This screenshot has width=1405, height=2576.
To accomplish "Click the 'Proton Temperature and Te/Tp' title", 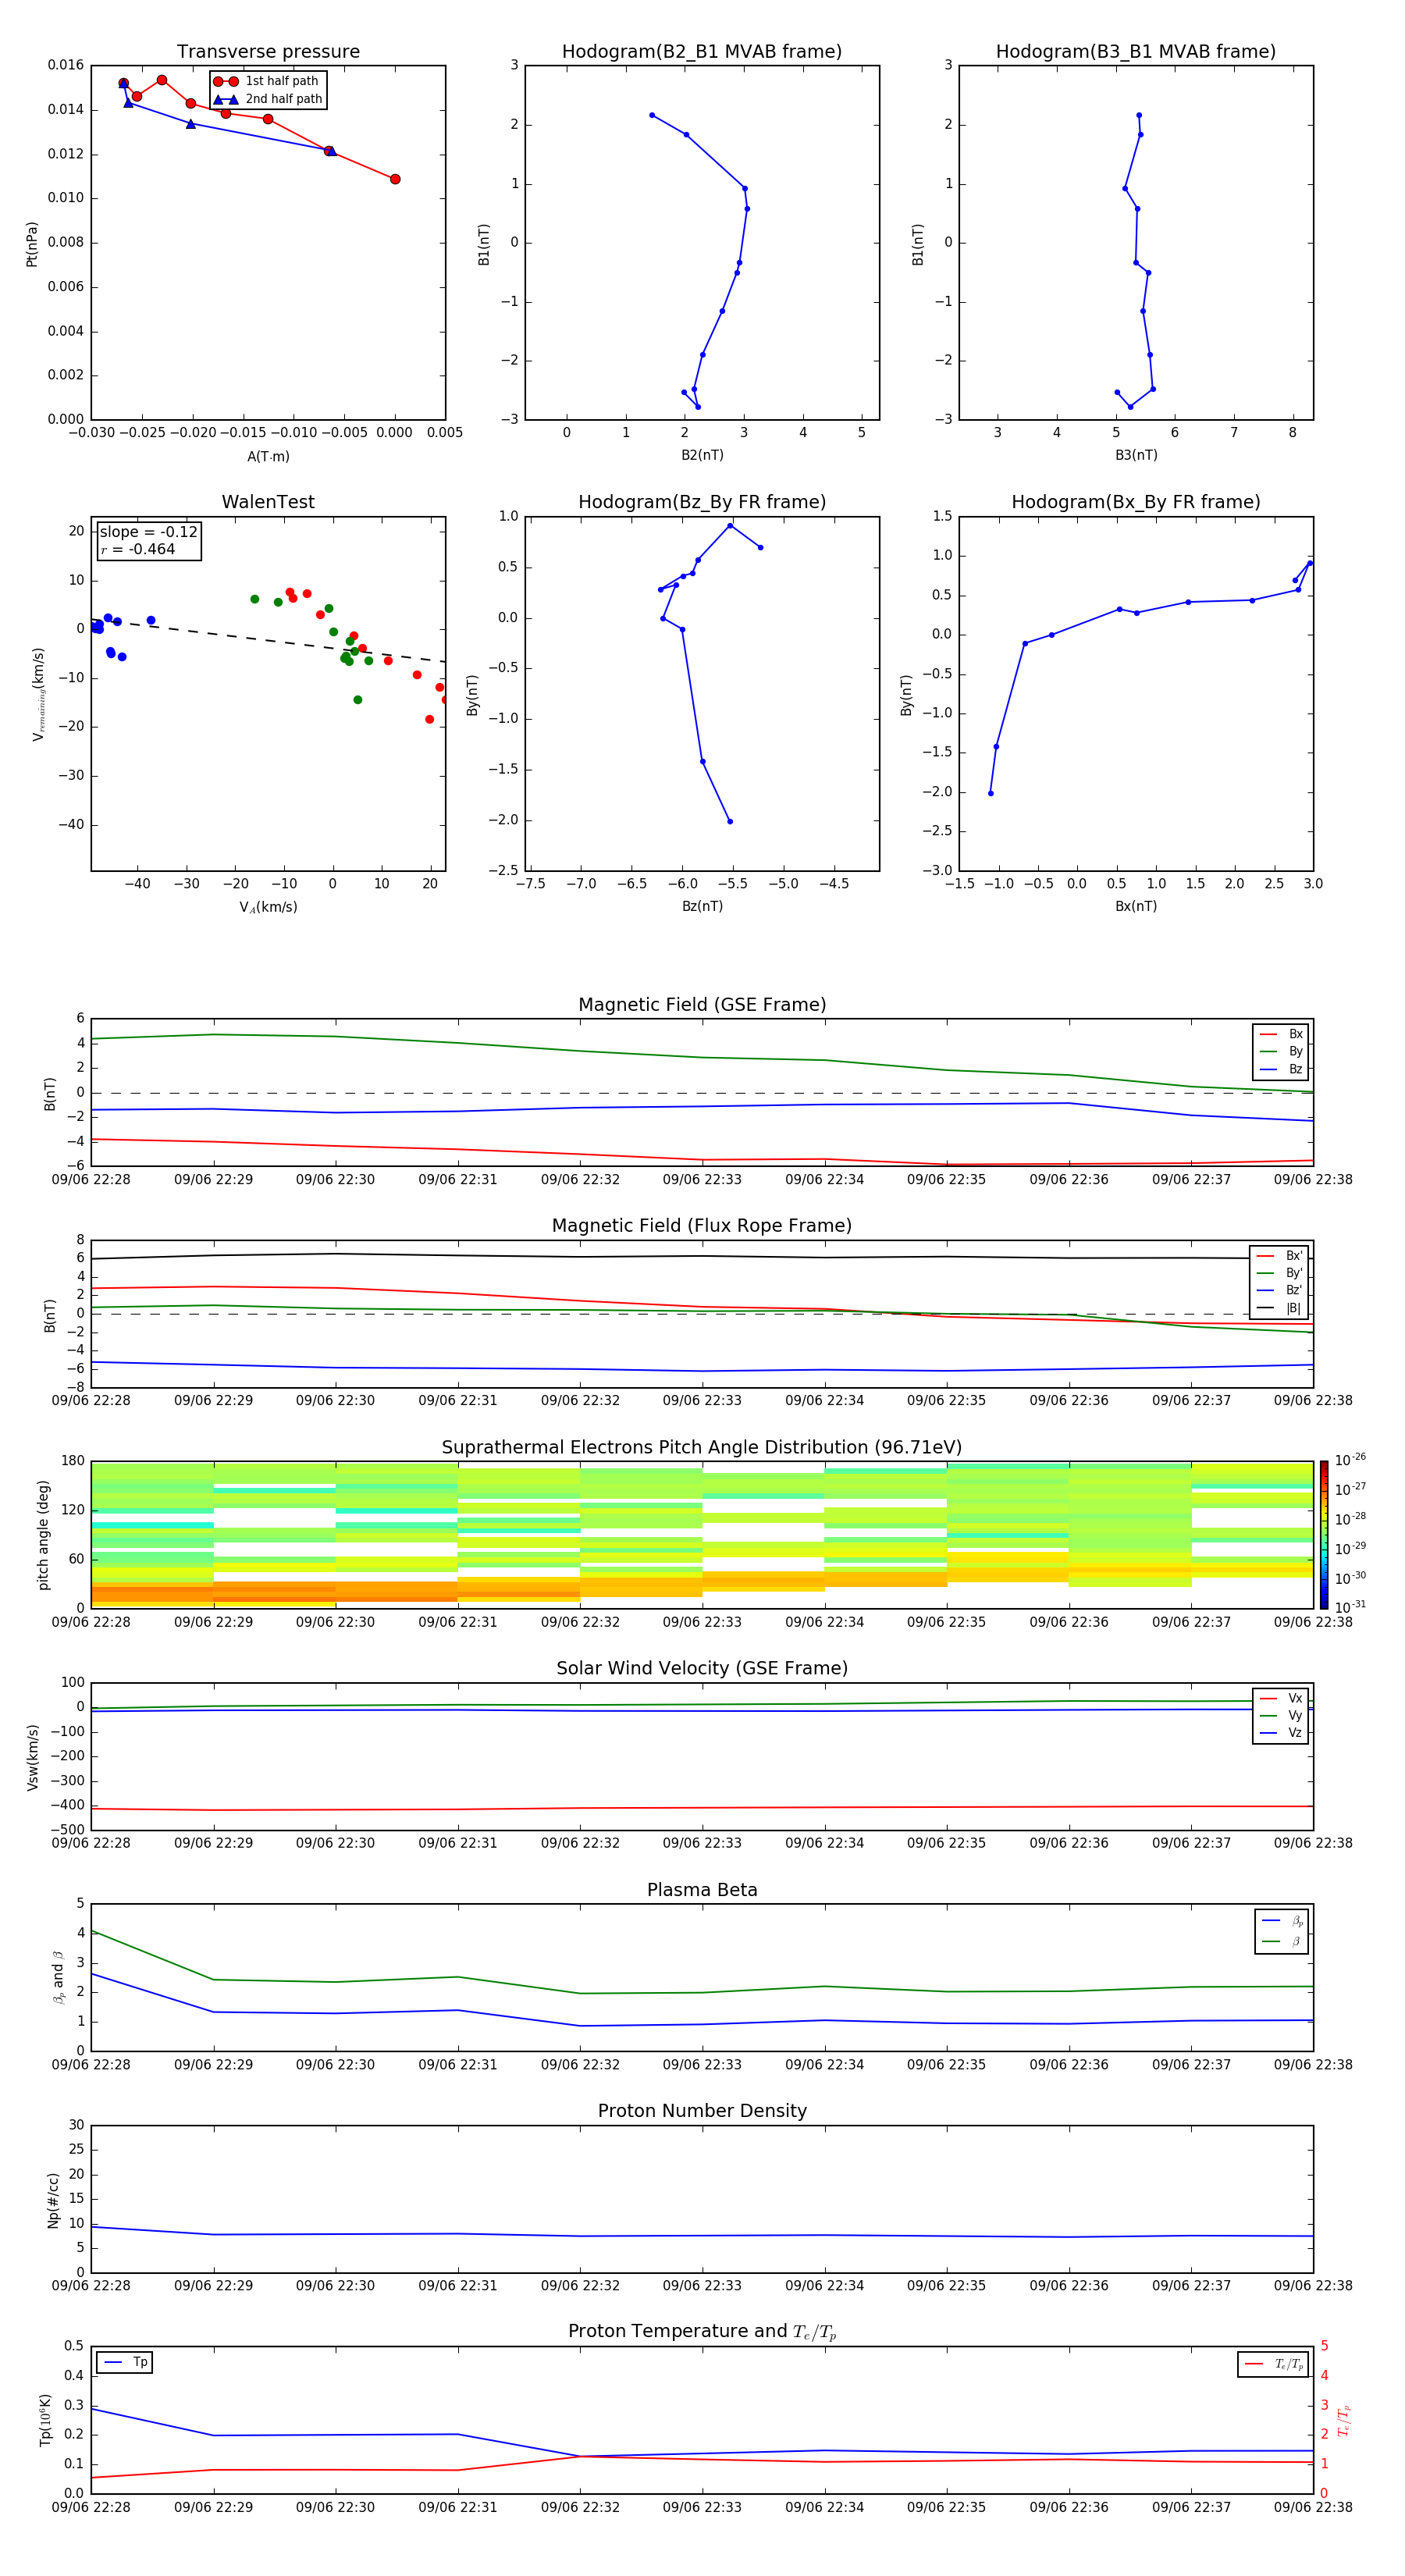I will click(702, 2331).
